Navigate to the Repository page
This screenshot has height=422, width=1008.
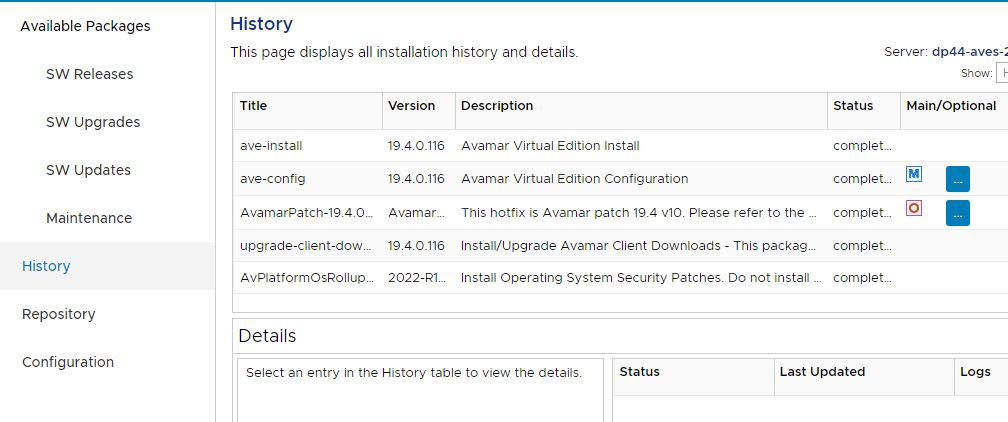[x=59, y=314]
